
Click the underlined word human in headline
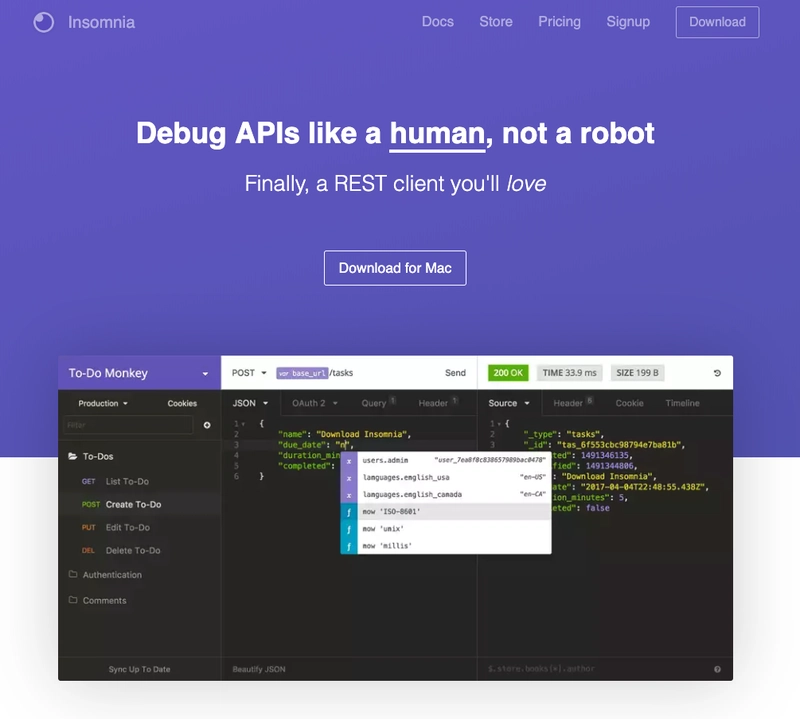[437, 134]
